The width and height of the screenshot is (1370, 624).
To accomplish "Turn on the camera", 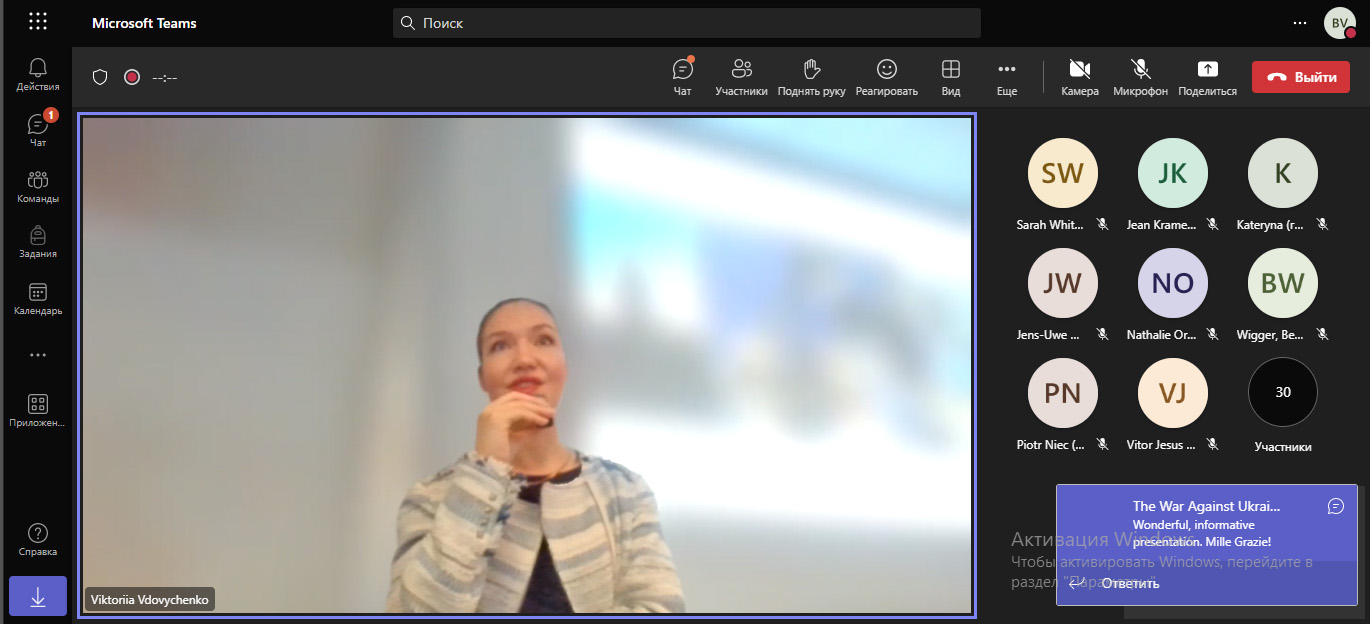I will [1079, 76].
